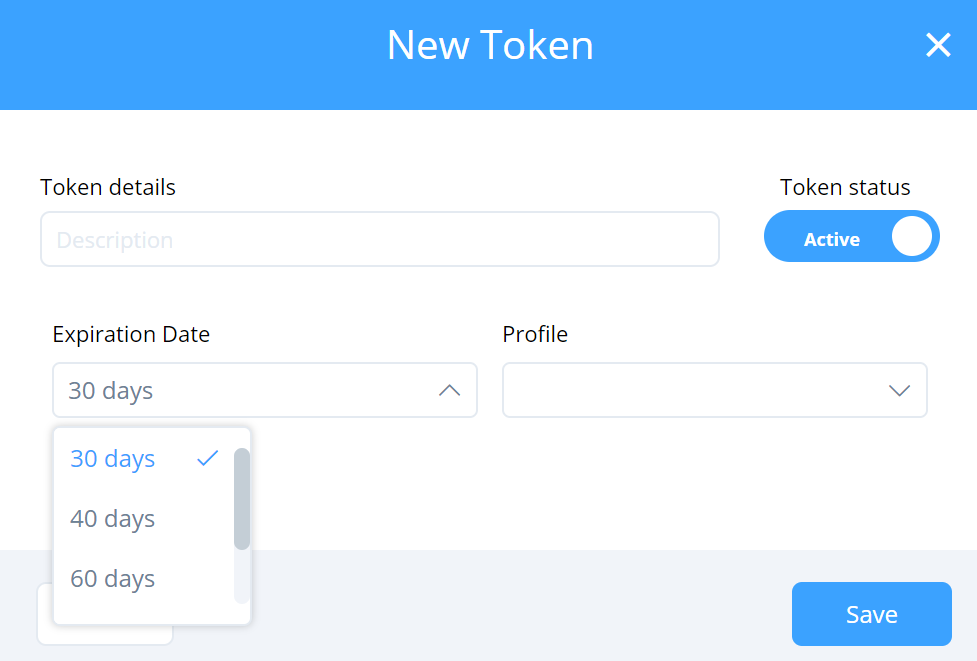Click the white knob on status toggle
The height and width of the screenshot is (661, 977).
pos(911,237)
